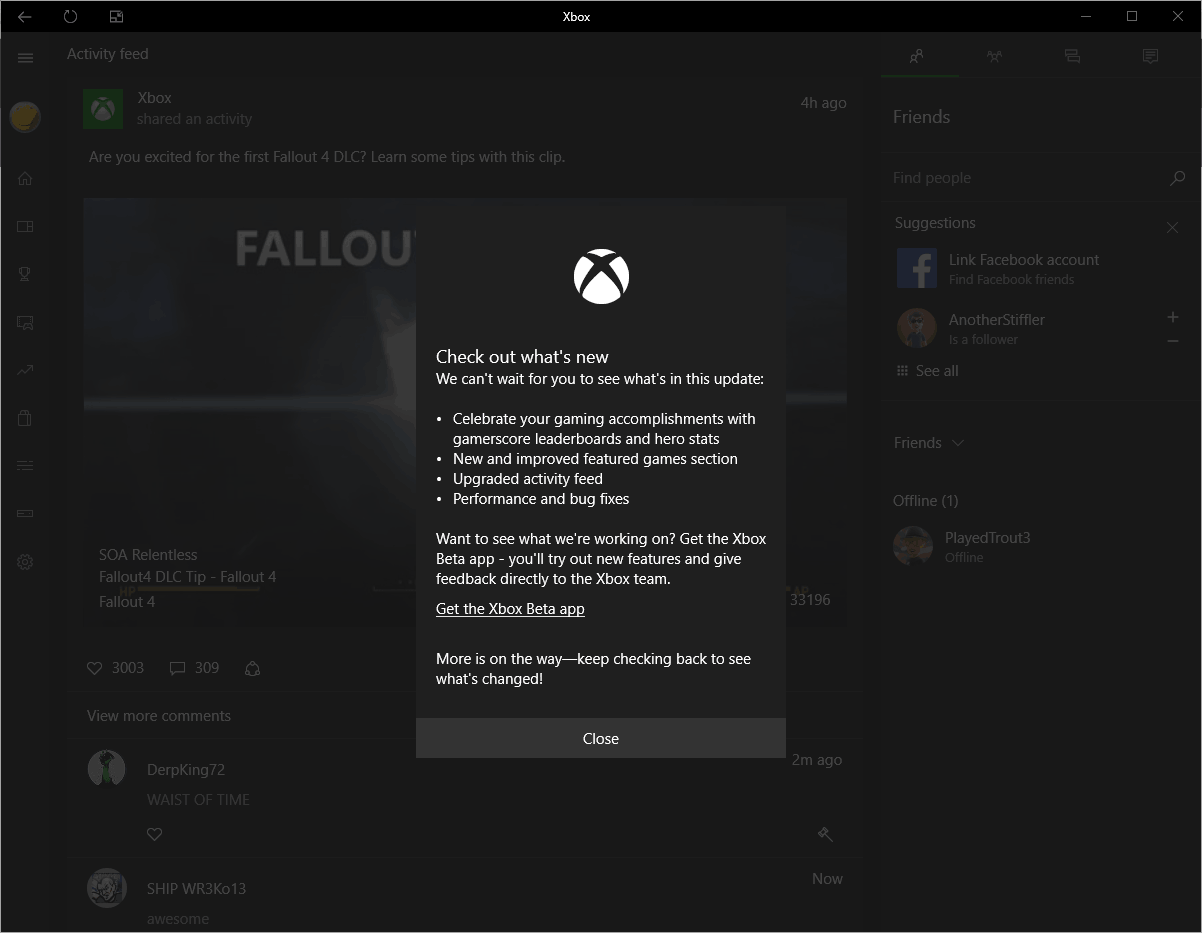Click the search magnifier in Find people
Screen dimensions: 1202x933
point(1177,178)
